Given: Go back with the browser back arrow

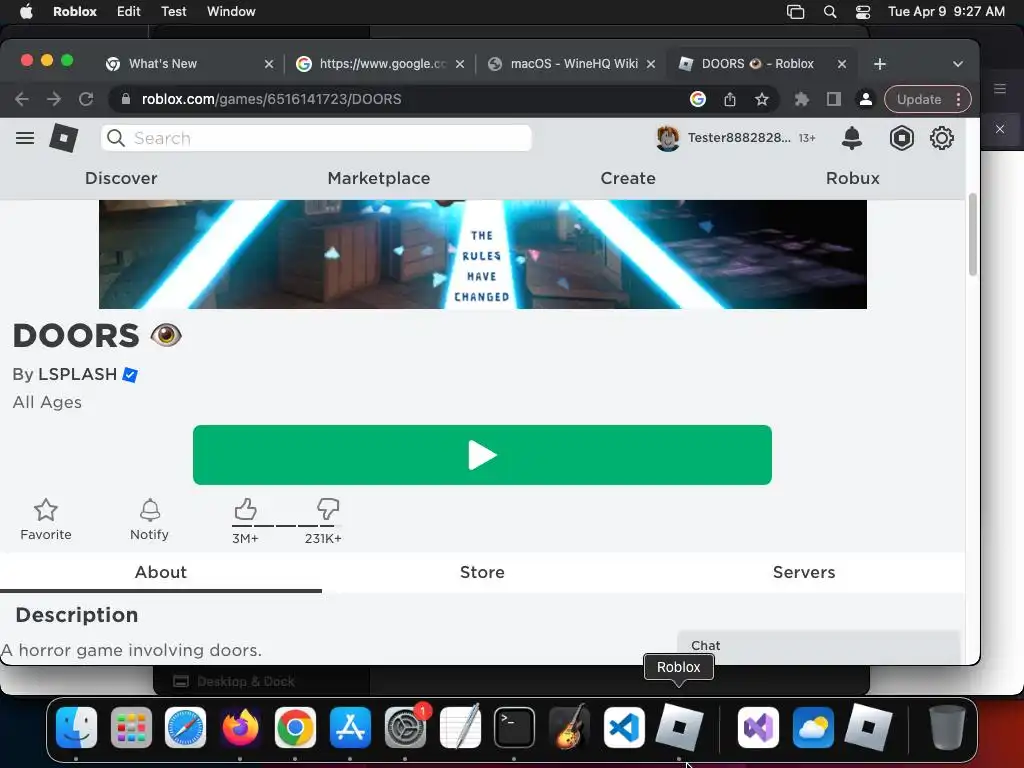Looking at the screenshot, I should [22, 99].
